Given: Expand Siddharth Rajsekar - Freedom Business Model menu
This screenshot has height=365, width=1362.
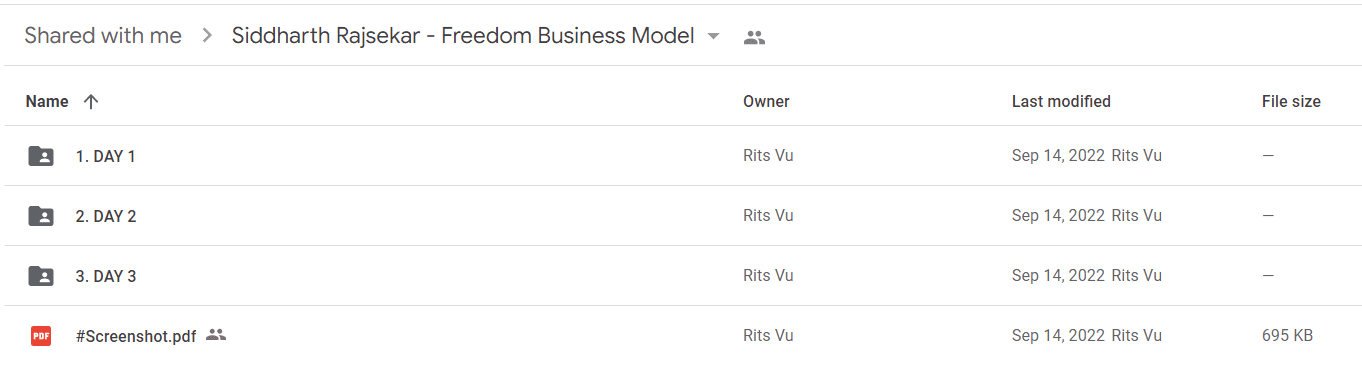Looking at the screenshot, I should tap(463, 36).
